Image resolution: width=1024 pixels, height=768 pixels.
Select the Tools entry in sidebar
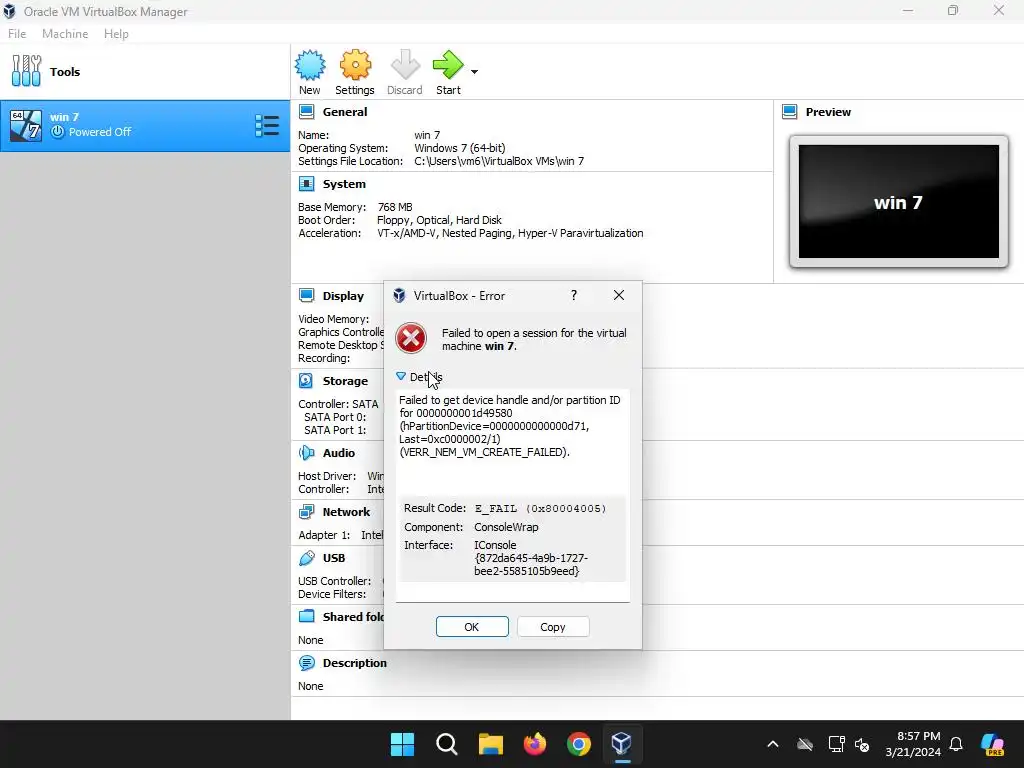145,72
